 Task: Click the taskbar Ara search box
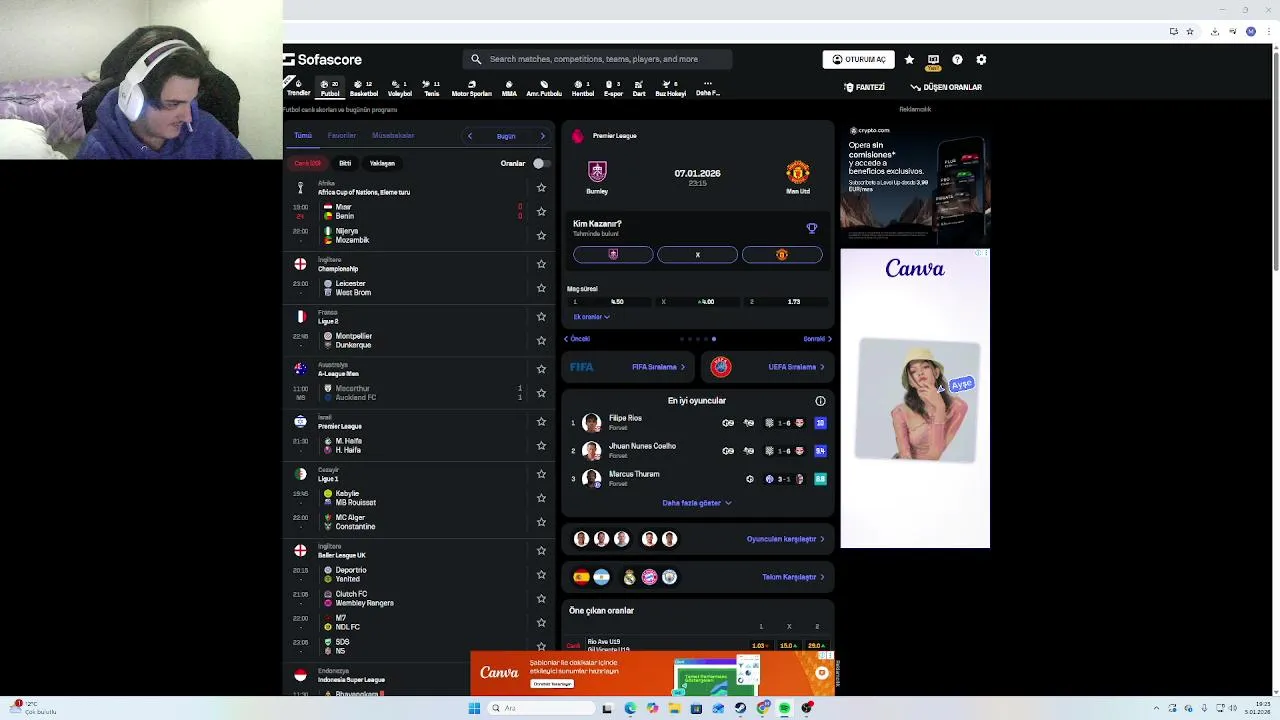[x=540, y=708]
